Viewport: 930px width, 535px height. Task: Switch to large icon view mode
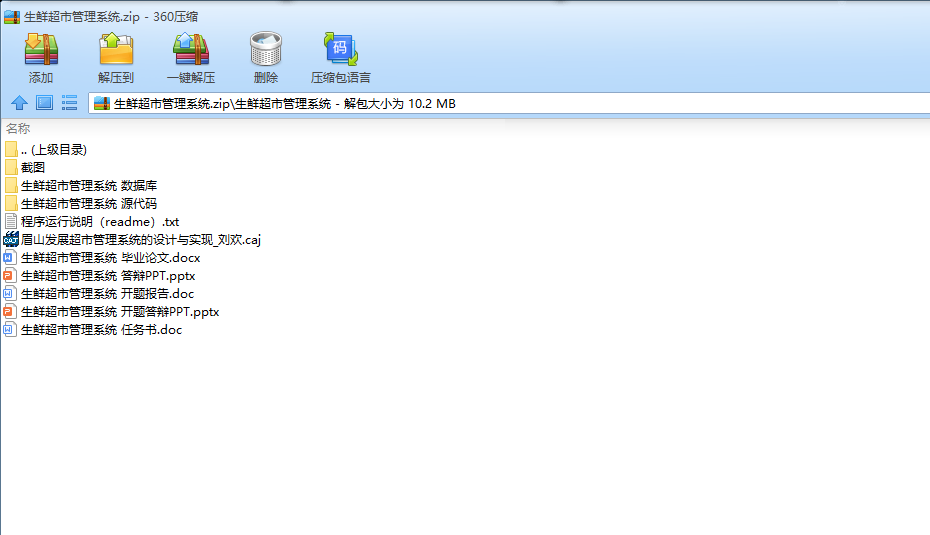[44, 103]
